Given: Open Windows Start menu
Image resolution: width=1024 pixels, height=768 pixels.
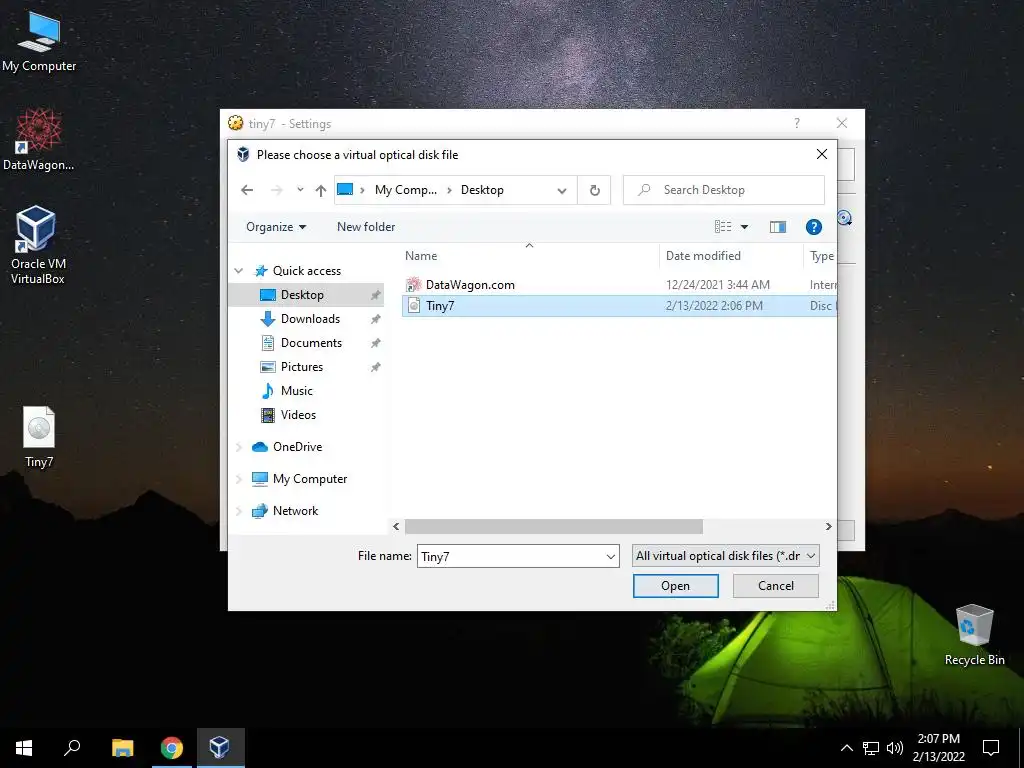Looking at the screenshot, I should (x=24, y=748).
